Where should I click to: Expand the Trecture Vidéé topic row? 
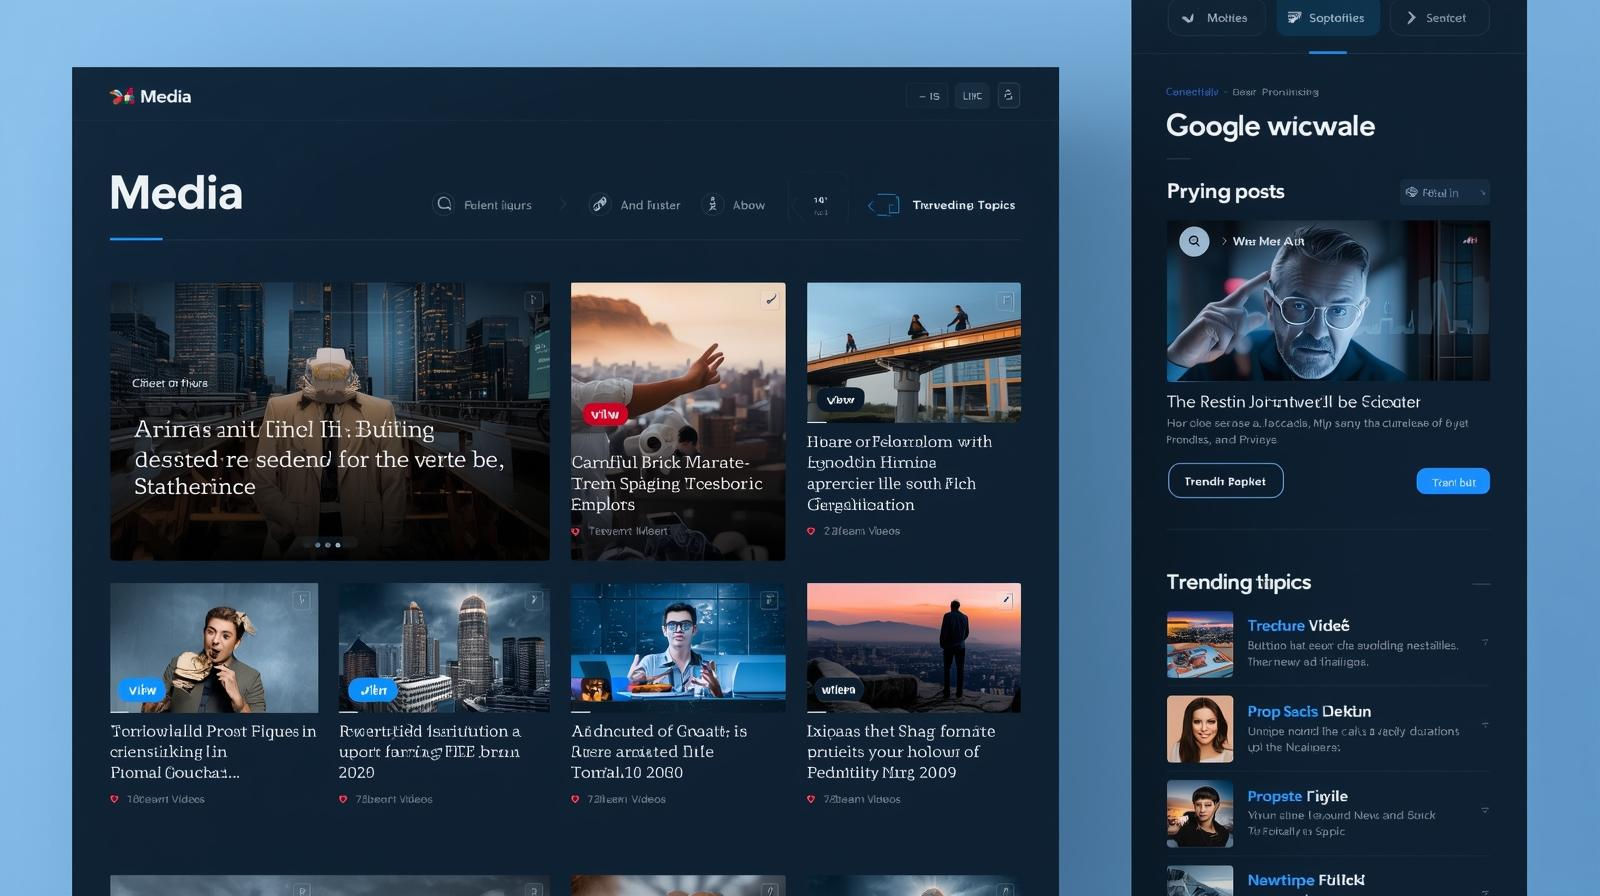tap(1484, 642)
